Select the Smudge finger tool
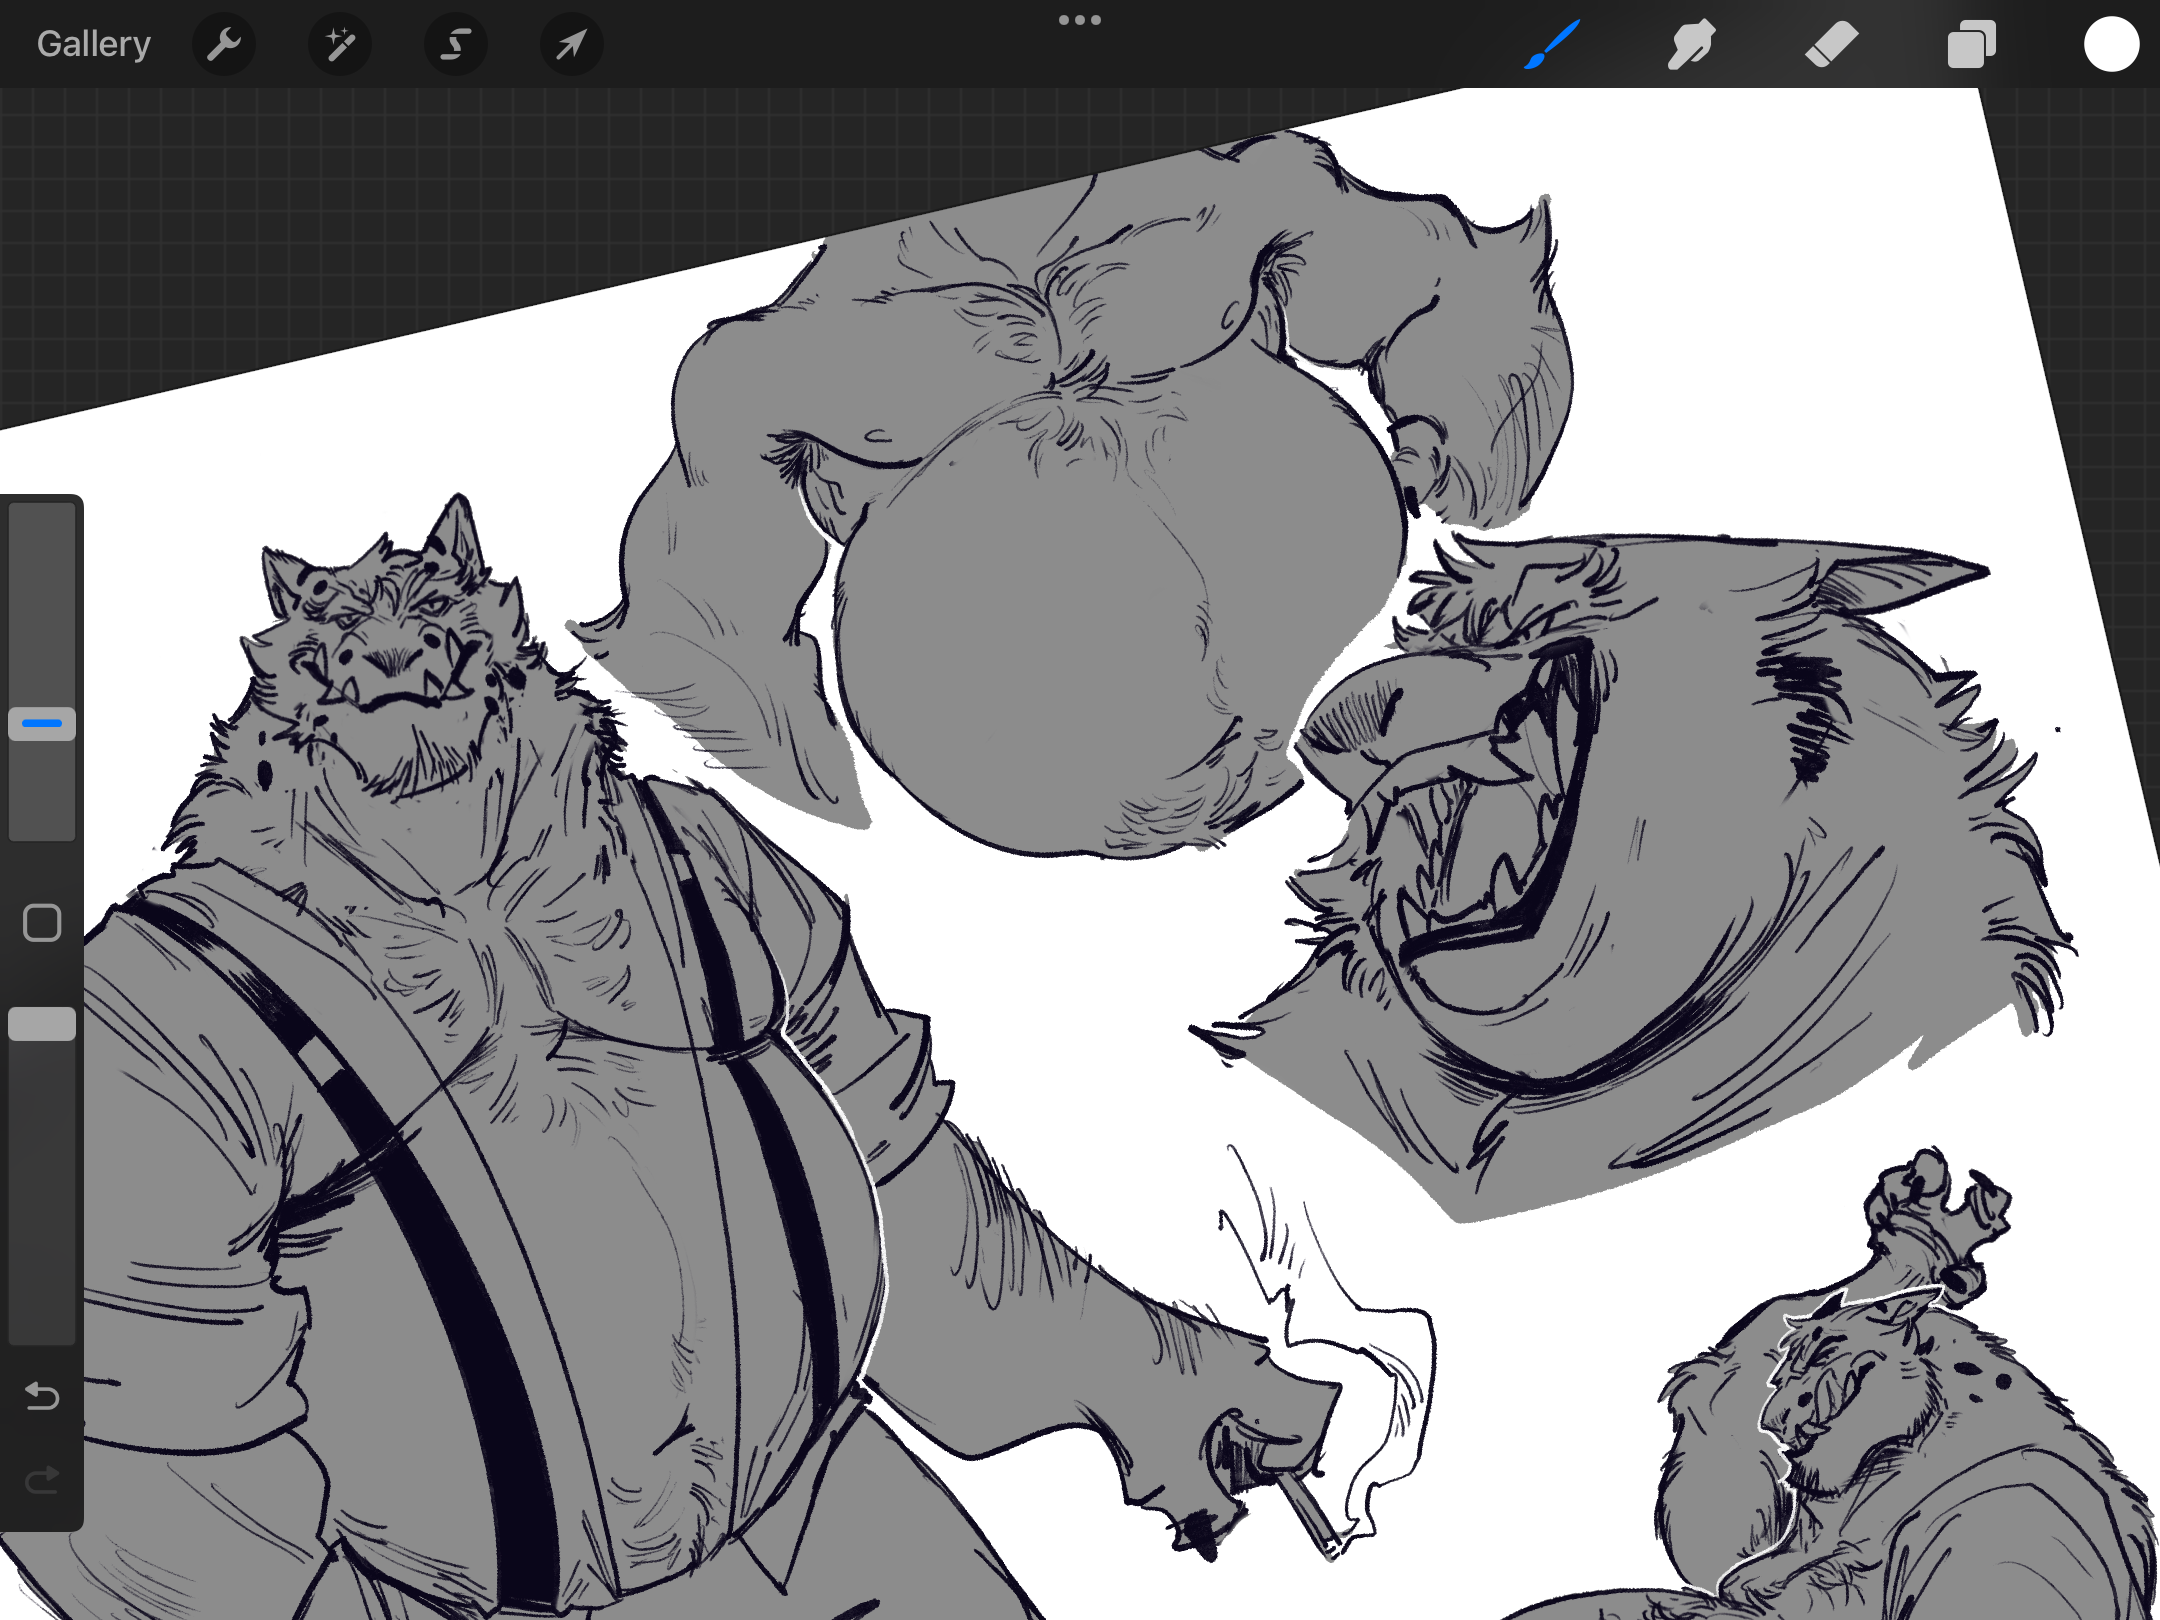The height and width of the screenshot is (1620, 2160). click(1691, 44)
